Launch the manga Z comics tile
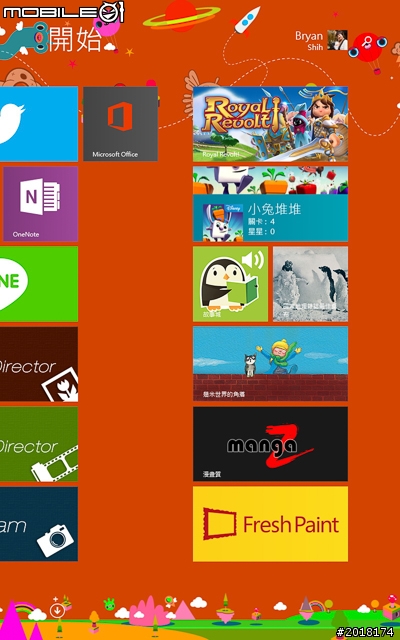 pyautogui.click(x=270, y=444)
